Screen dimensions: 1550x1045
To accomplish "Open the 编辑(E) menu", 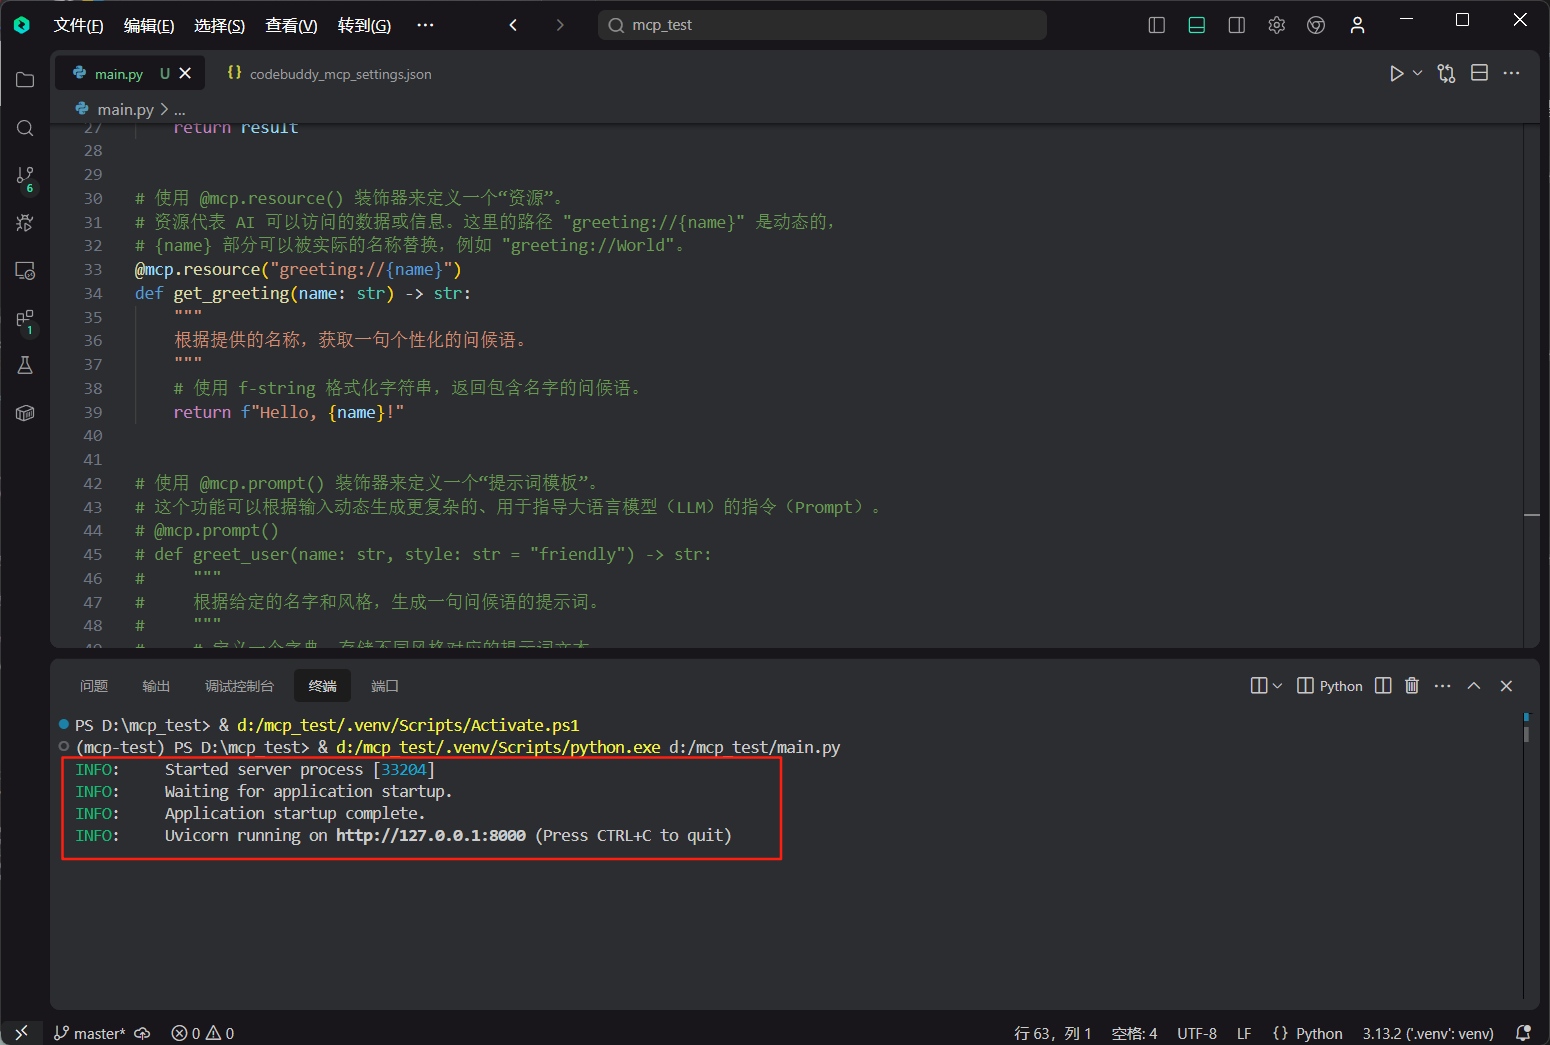I will pyautogui.click(x=149, y=25).
